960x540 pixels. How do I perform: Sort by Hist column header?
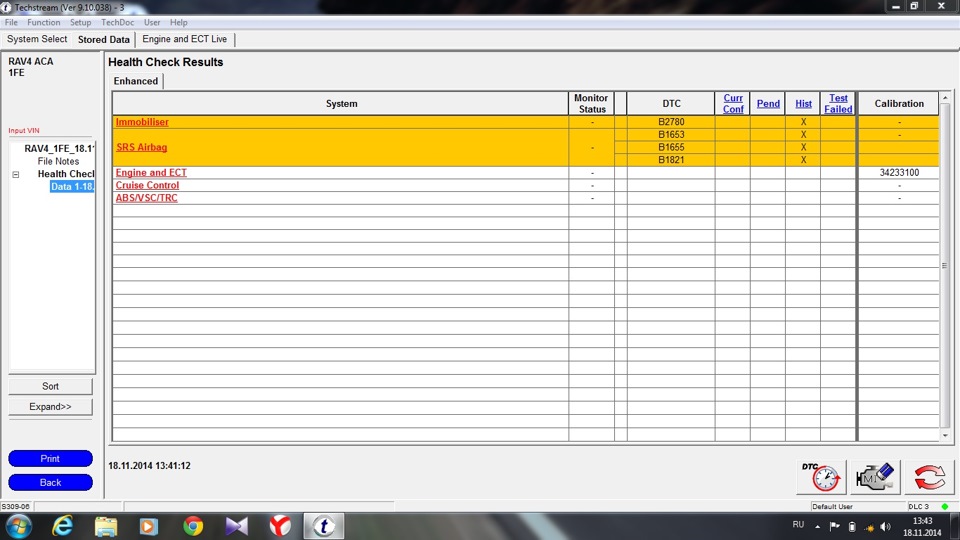click(803, 103)
